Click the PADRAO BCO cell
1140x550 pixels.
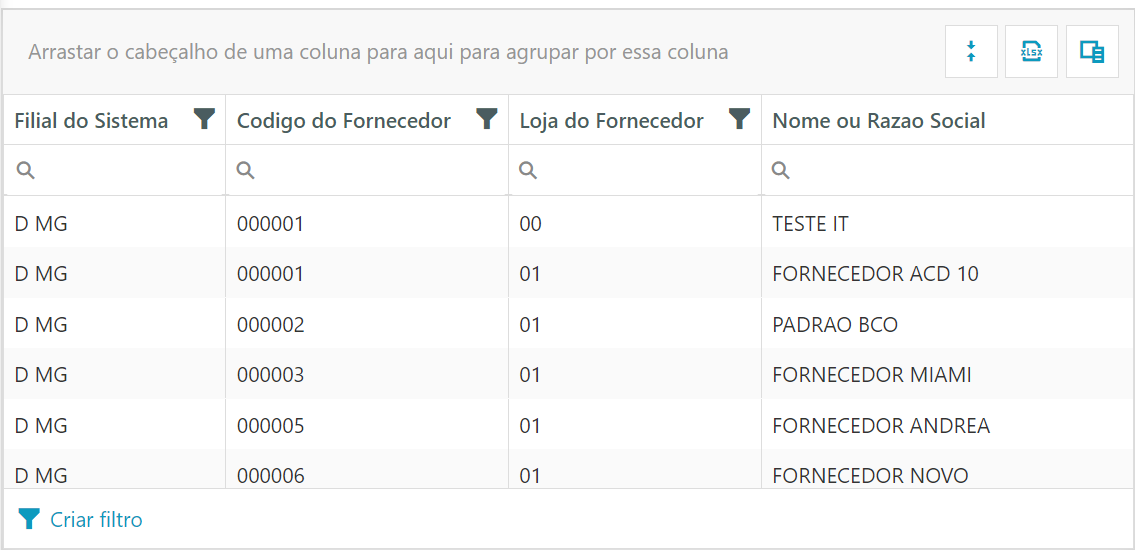pos(835,325)
